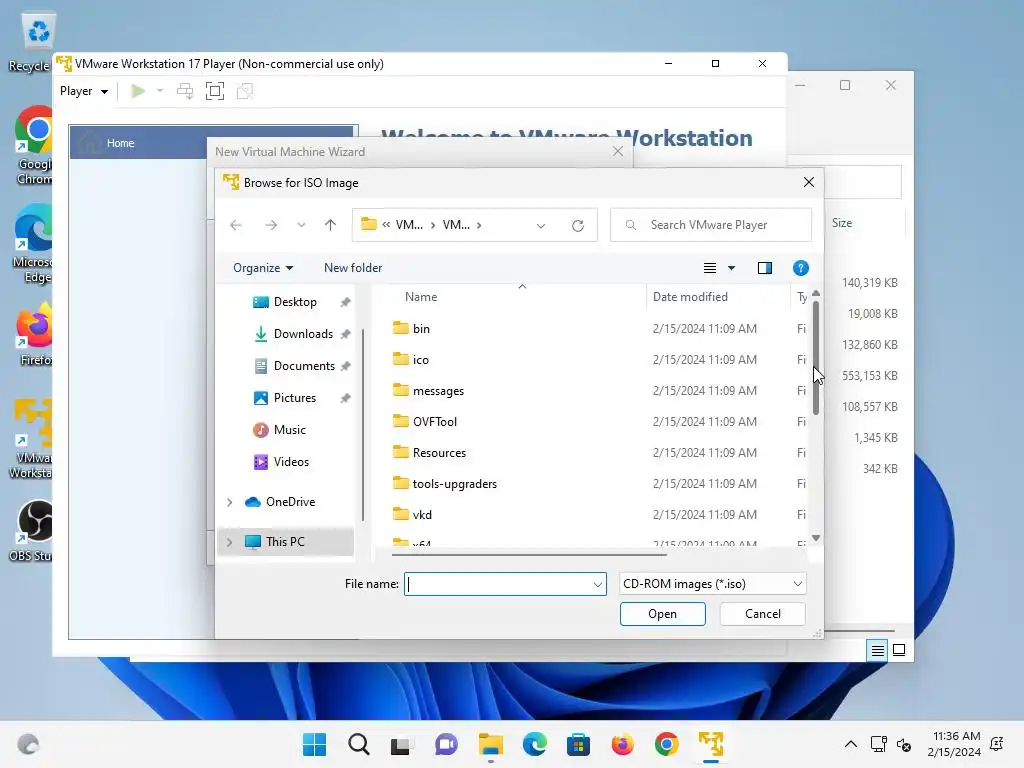Image resolution: width=1024 pixels, height=768 pixels.
Task: Select the messages folder
Action: pyautogui.click(x=438, y=391)
